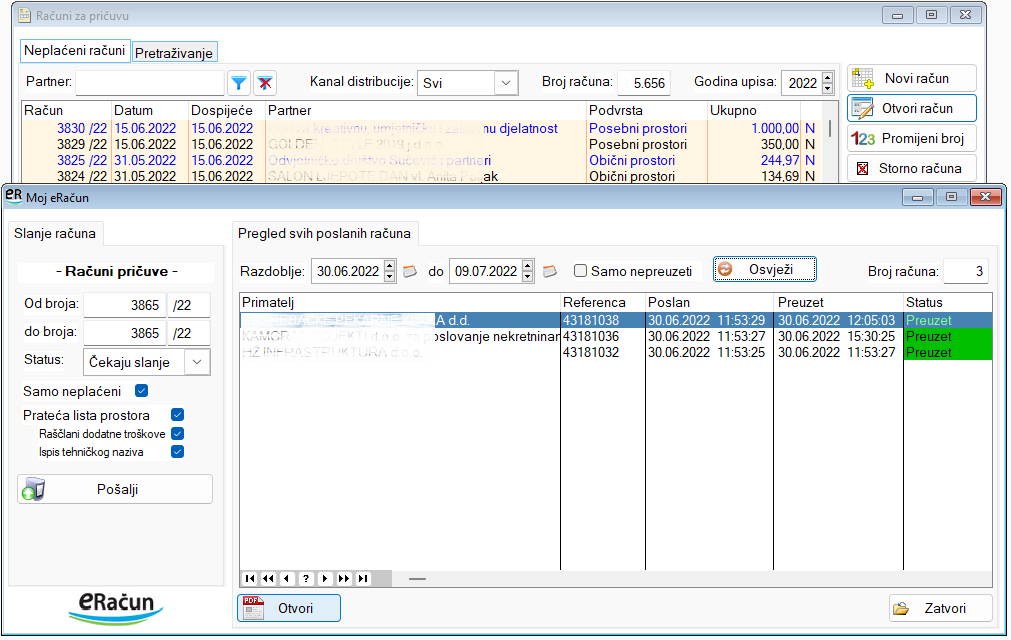Click the filter funnel icon next to Partner
The width and height of the screenshot is (1011, 640).
pos(239,83)
